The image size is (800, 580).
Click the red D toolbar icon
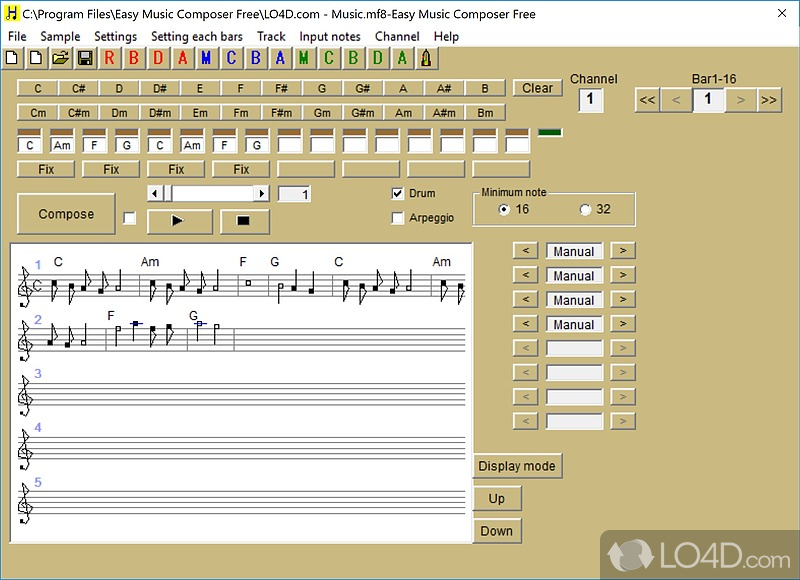pos(158,58)
